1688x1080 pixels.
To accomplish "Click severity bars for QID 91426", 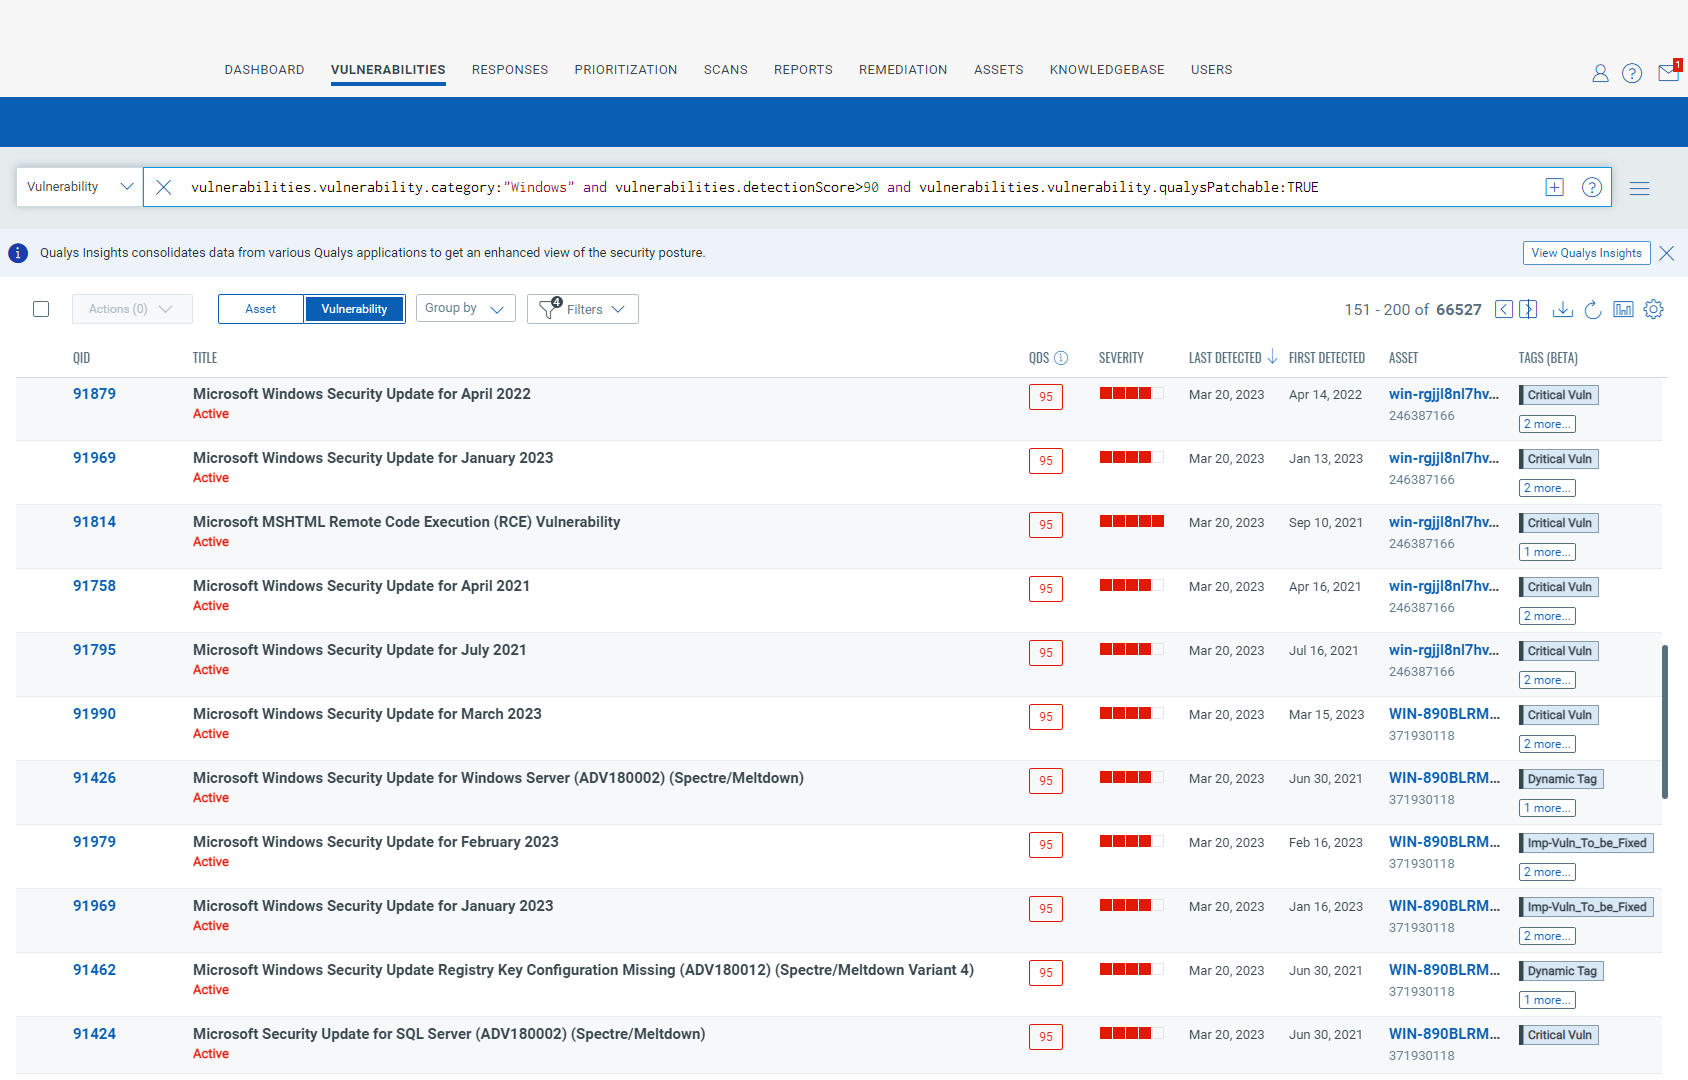I will click(1132, 777).
